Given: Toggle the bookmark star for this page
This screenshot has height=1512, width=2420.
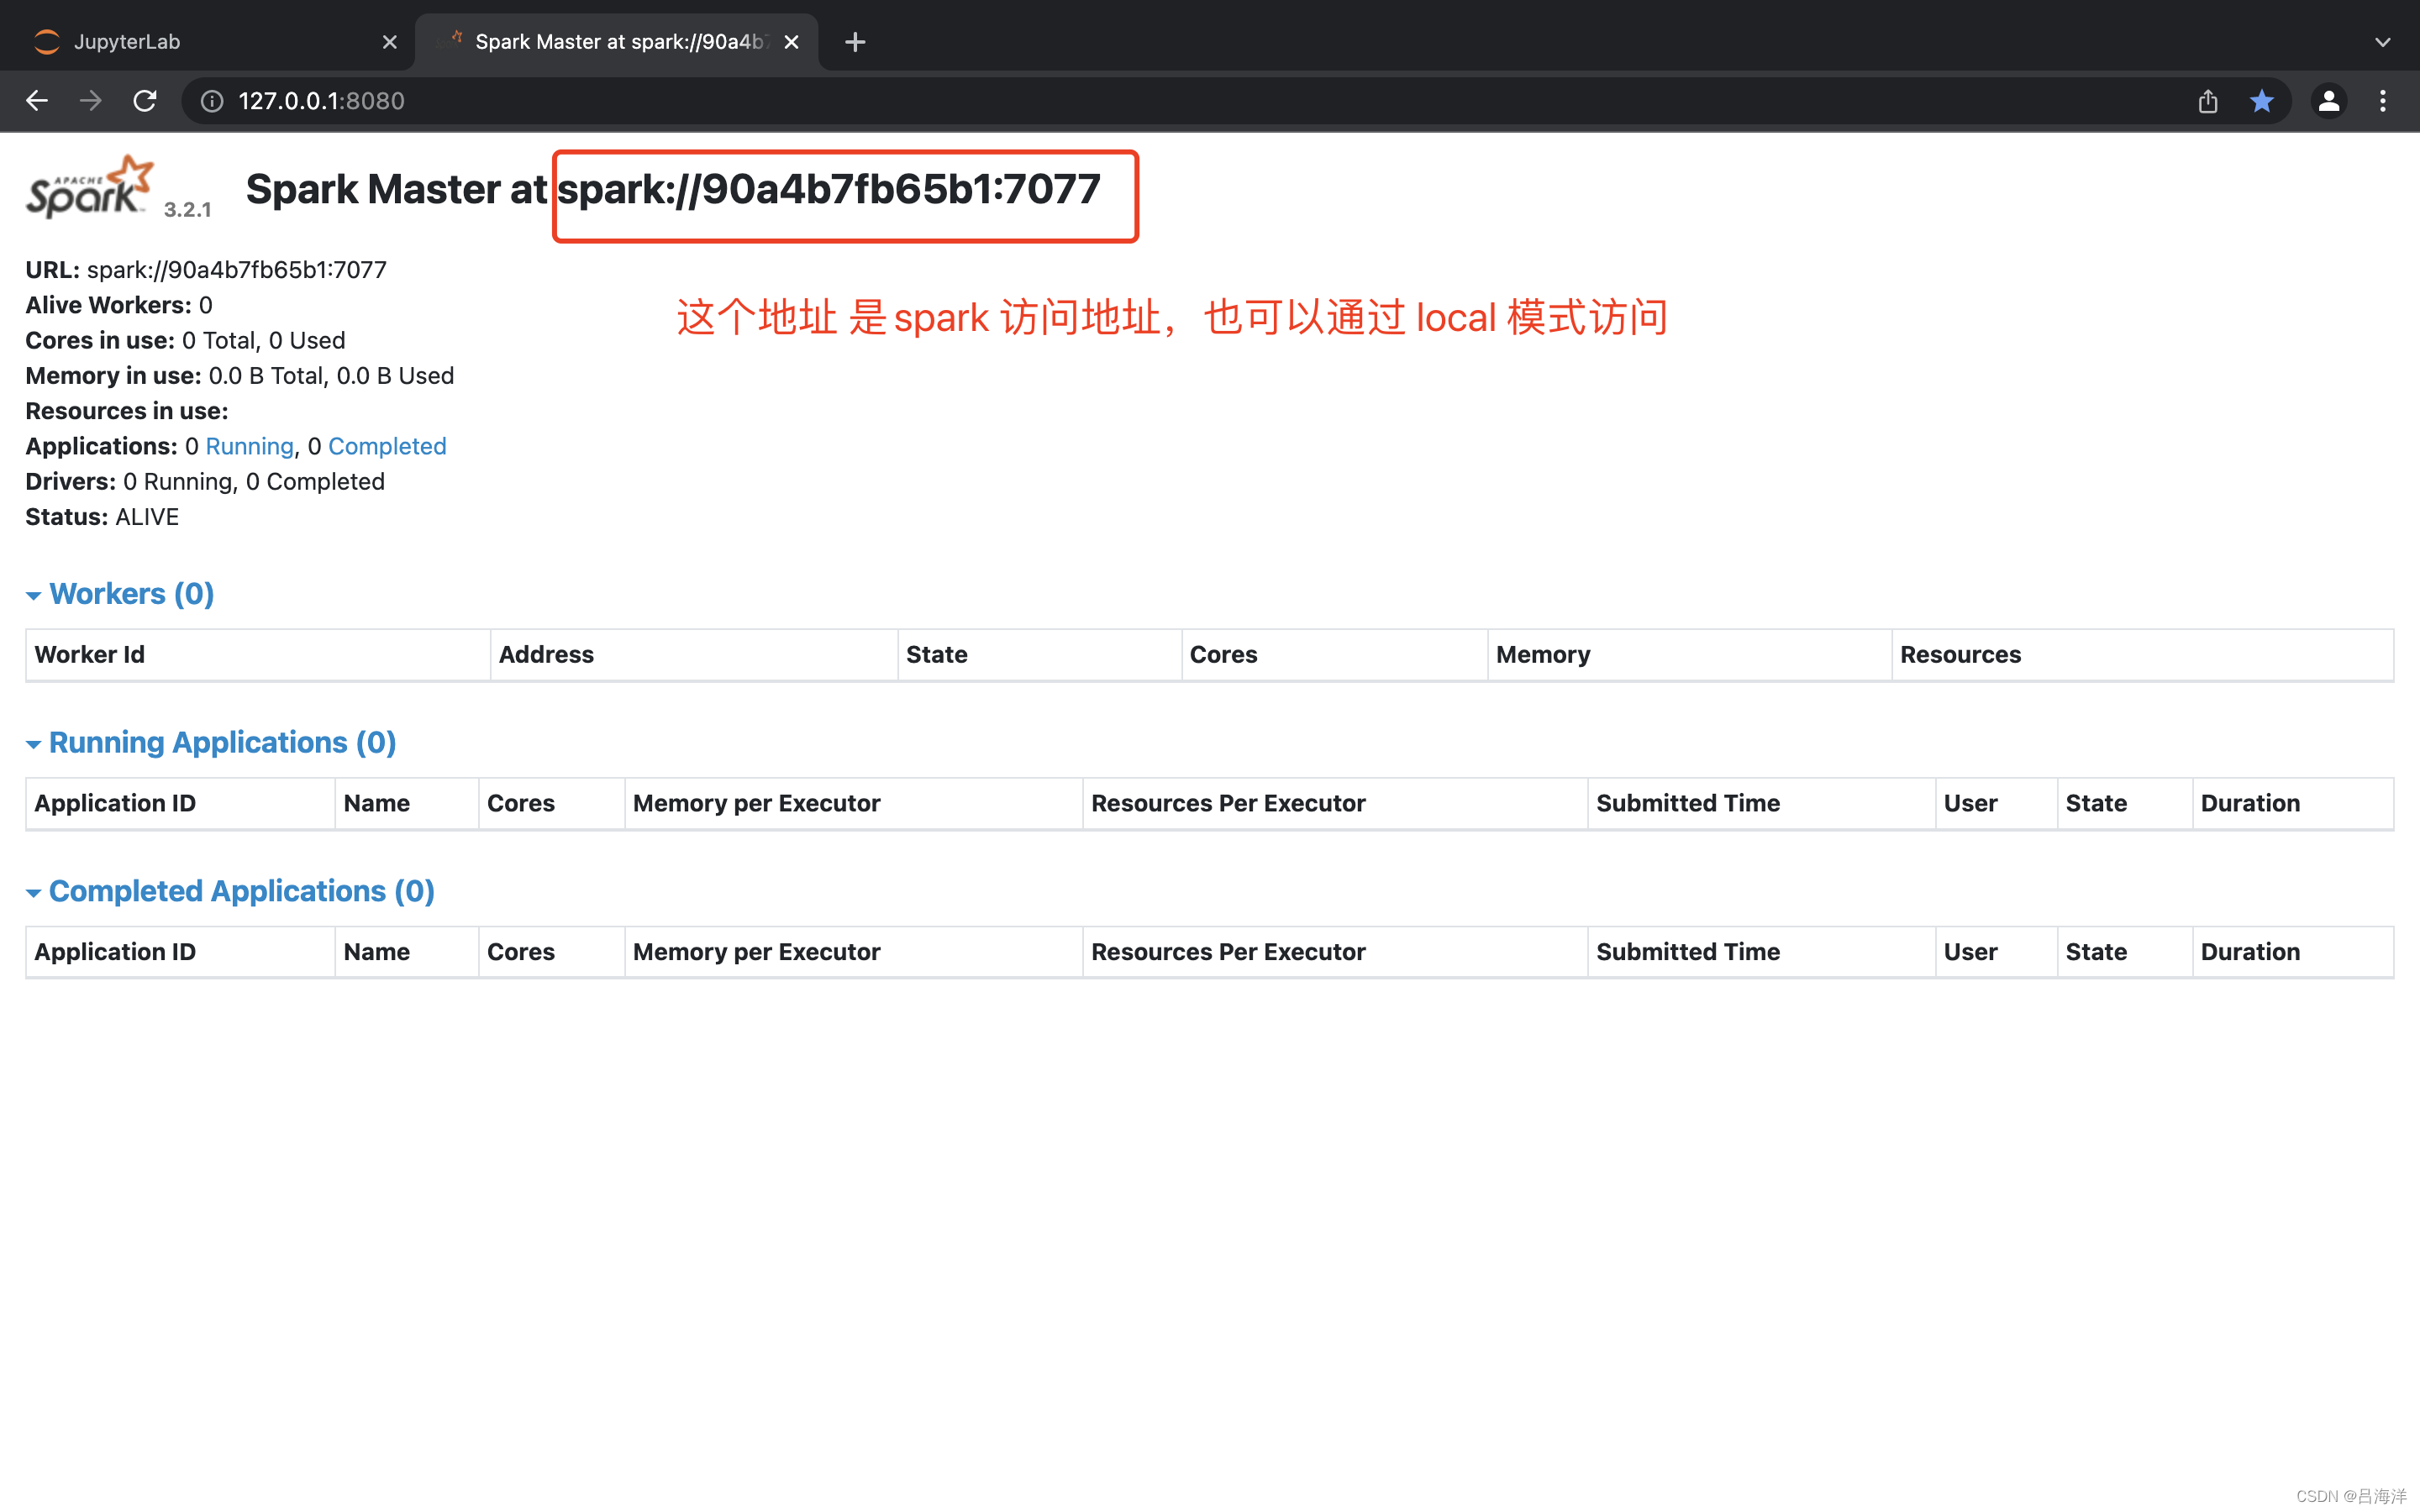Looking at the screenshot, I should (x=2262, y=100).
